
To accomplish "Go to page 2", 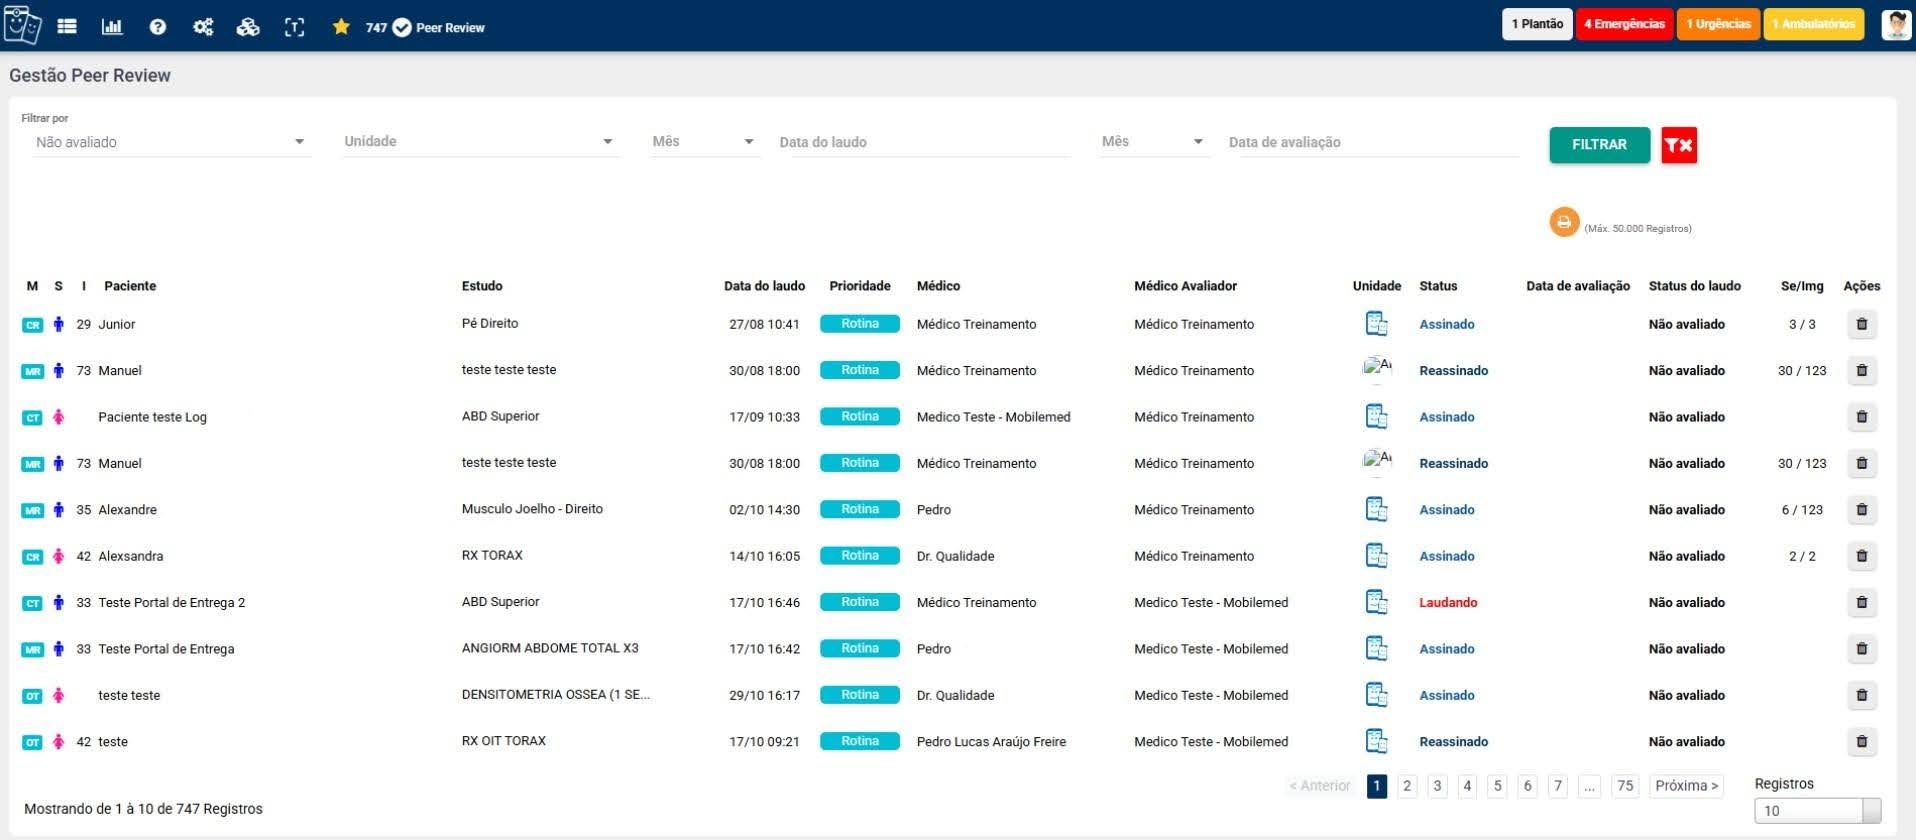I will (1407, 786).
